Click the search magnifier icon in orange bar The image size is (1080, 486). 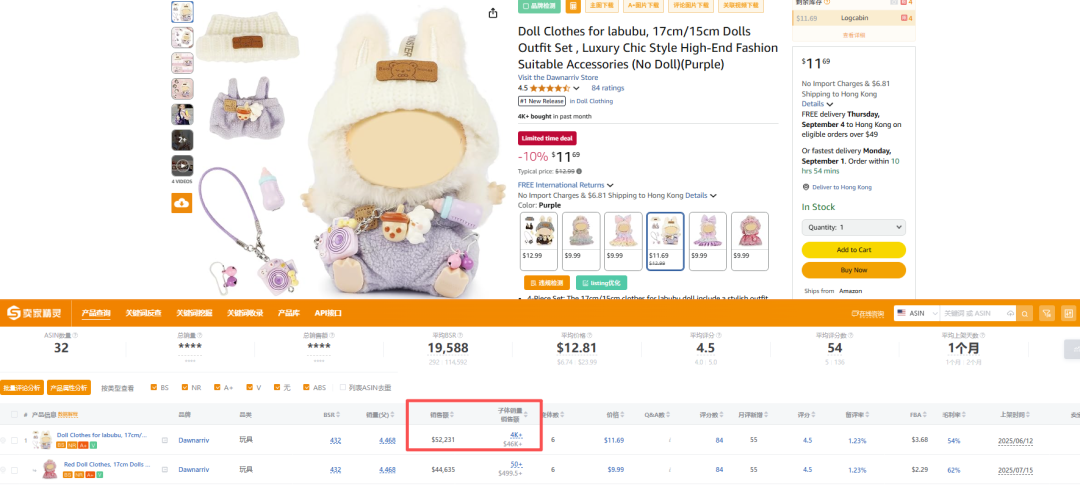[1022, 313]
